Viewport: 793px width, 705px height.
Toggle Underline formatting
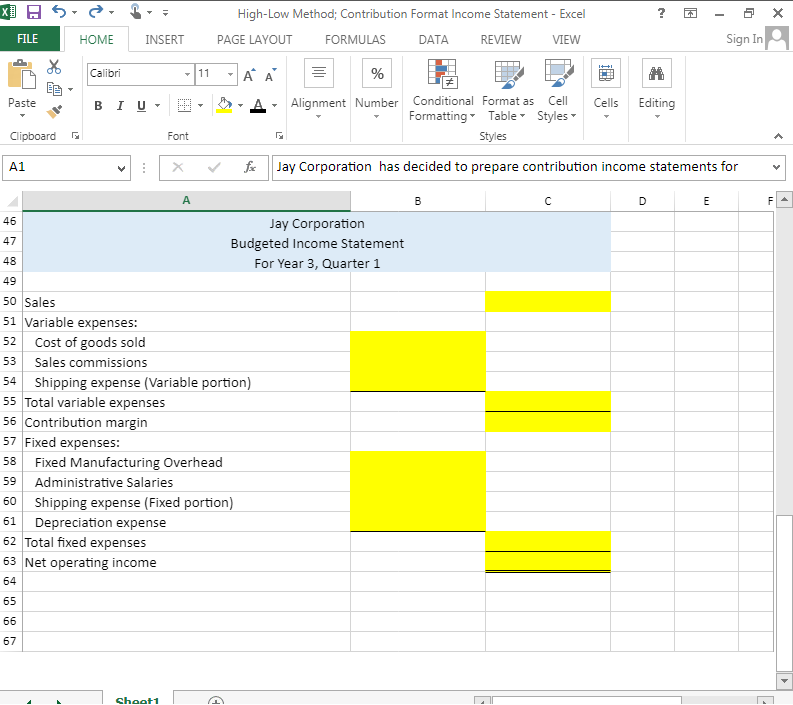(142, 105)
